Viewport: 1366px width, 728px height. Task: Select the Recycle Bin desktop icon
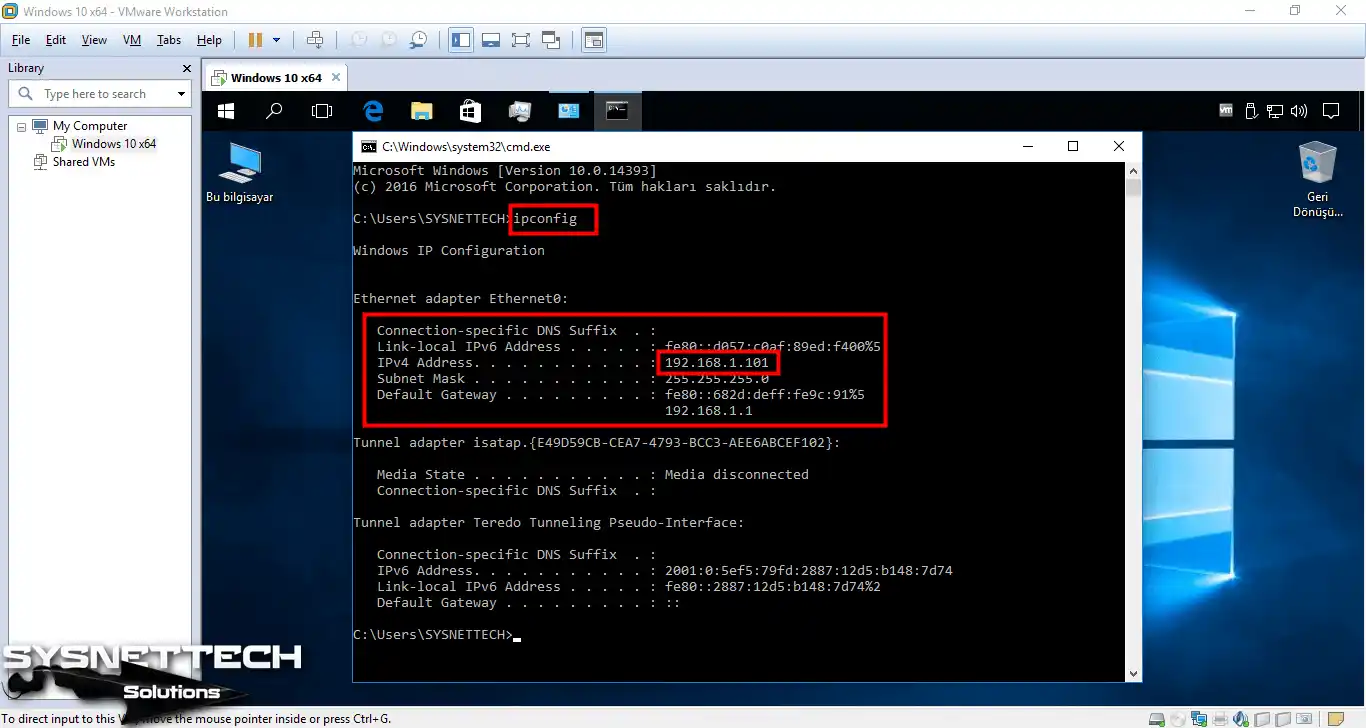pyautogui.click(x=1317, y=179)
